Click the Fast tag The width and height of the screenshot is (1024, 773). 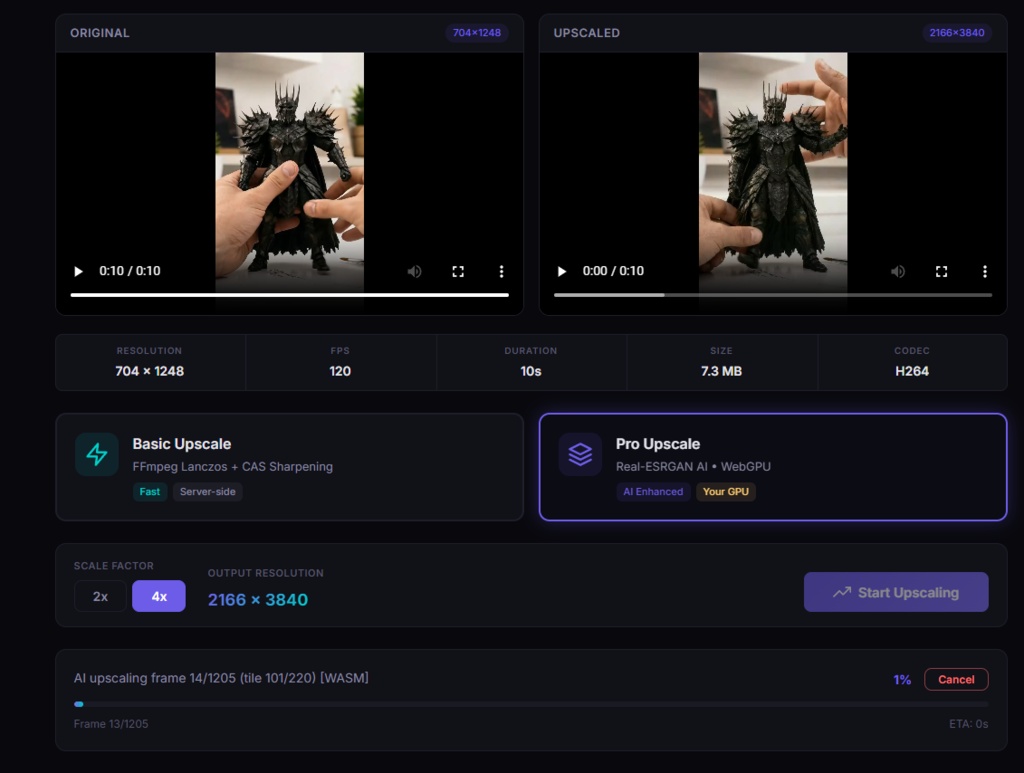click(x=150, y=492)
